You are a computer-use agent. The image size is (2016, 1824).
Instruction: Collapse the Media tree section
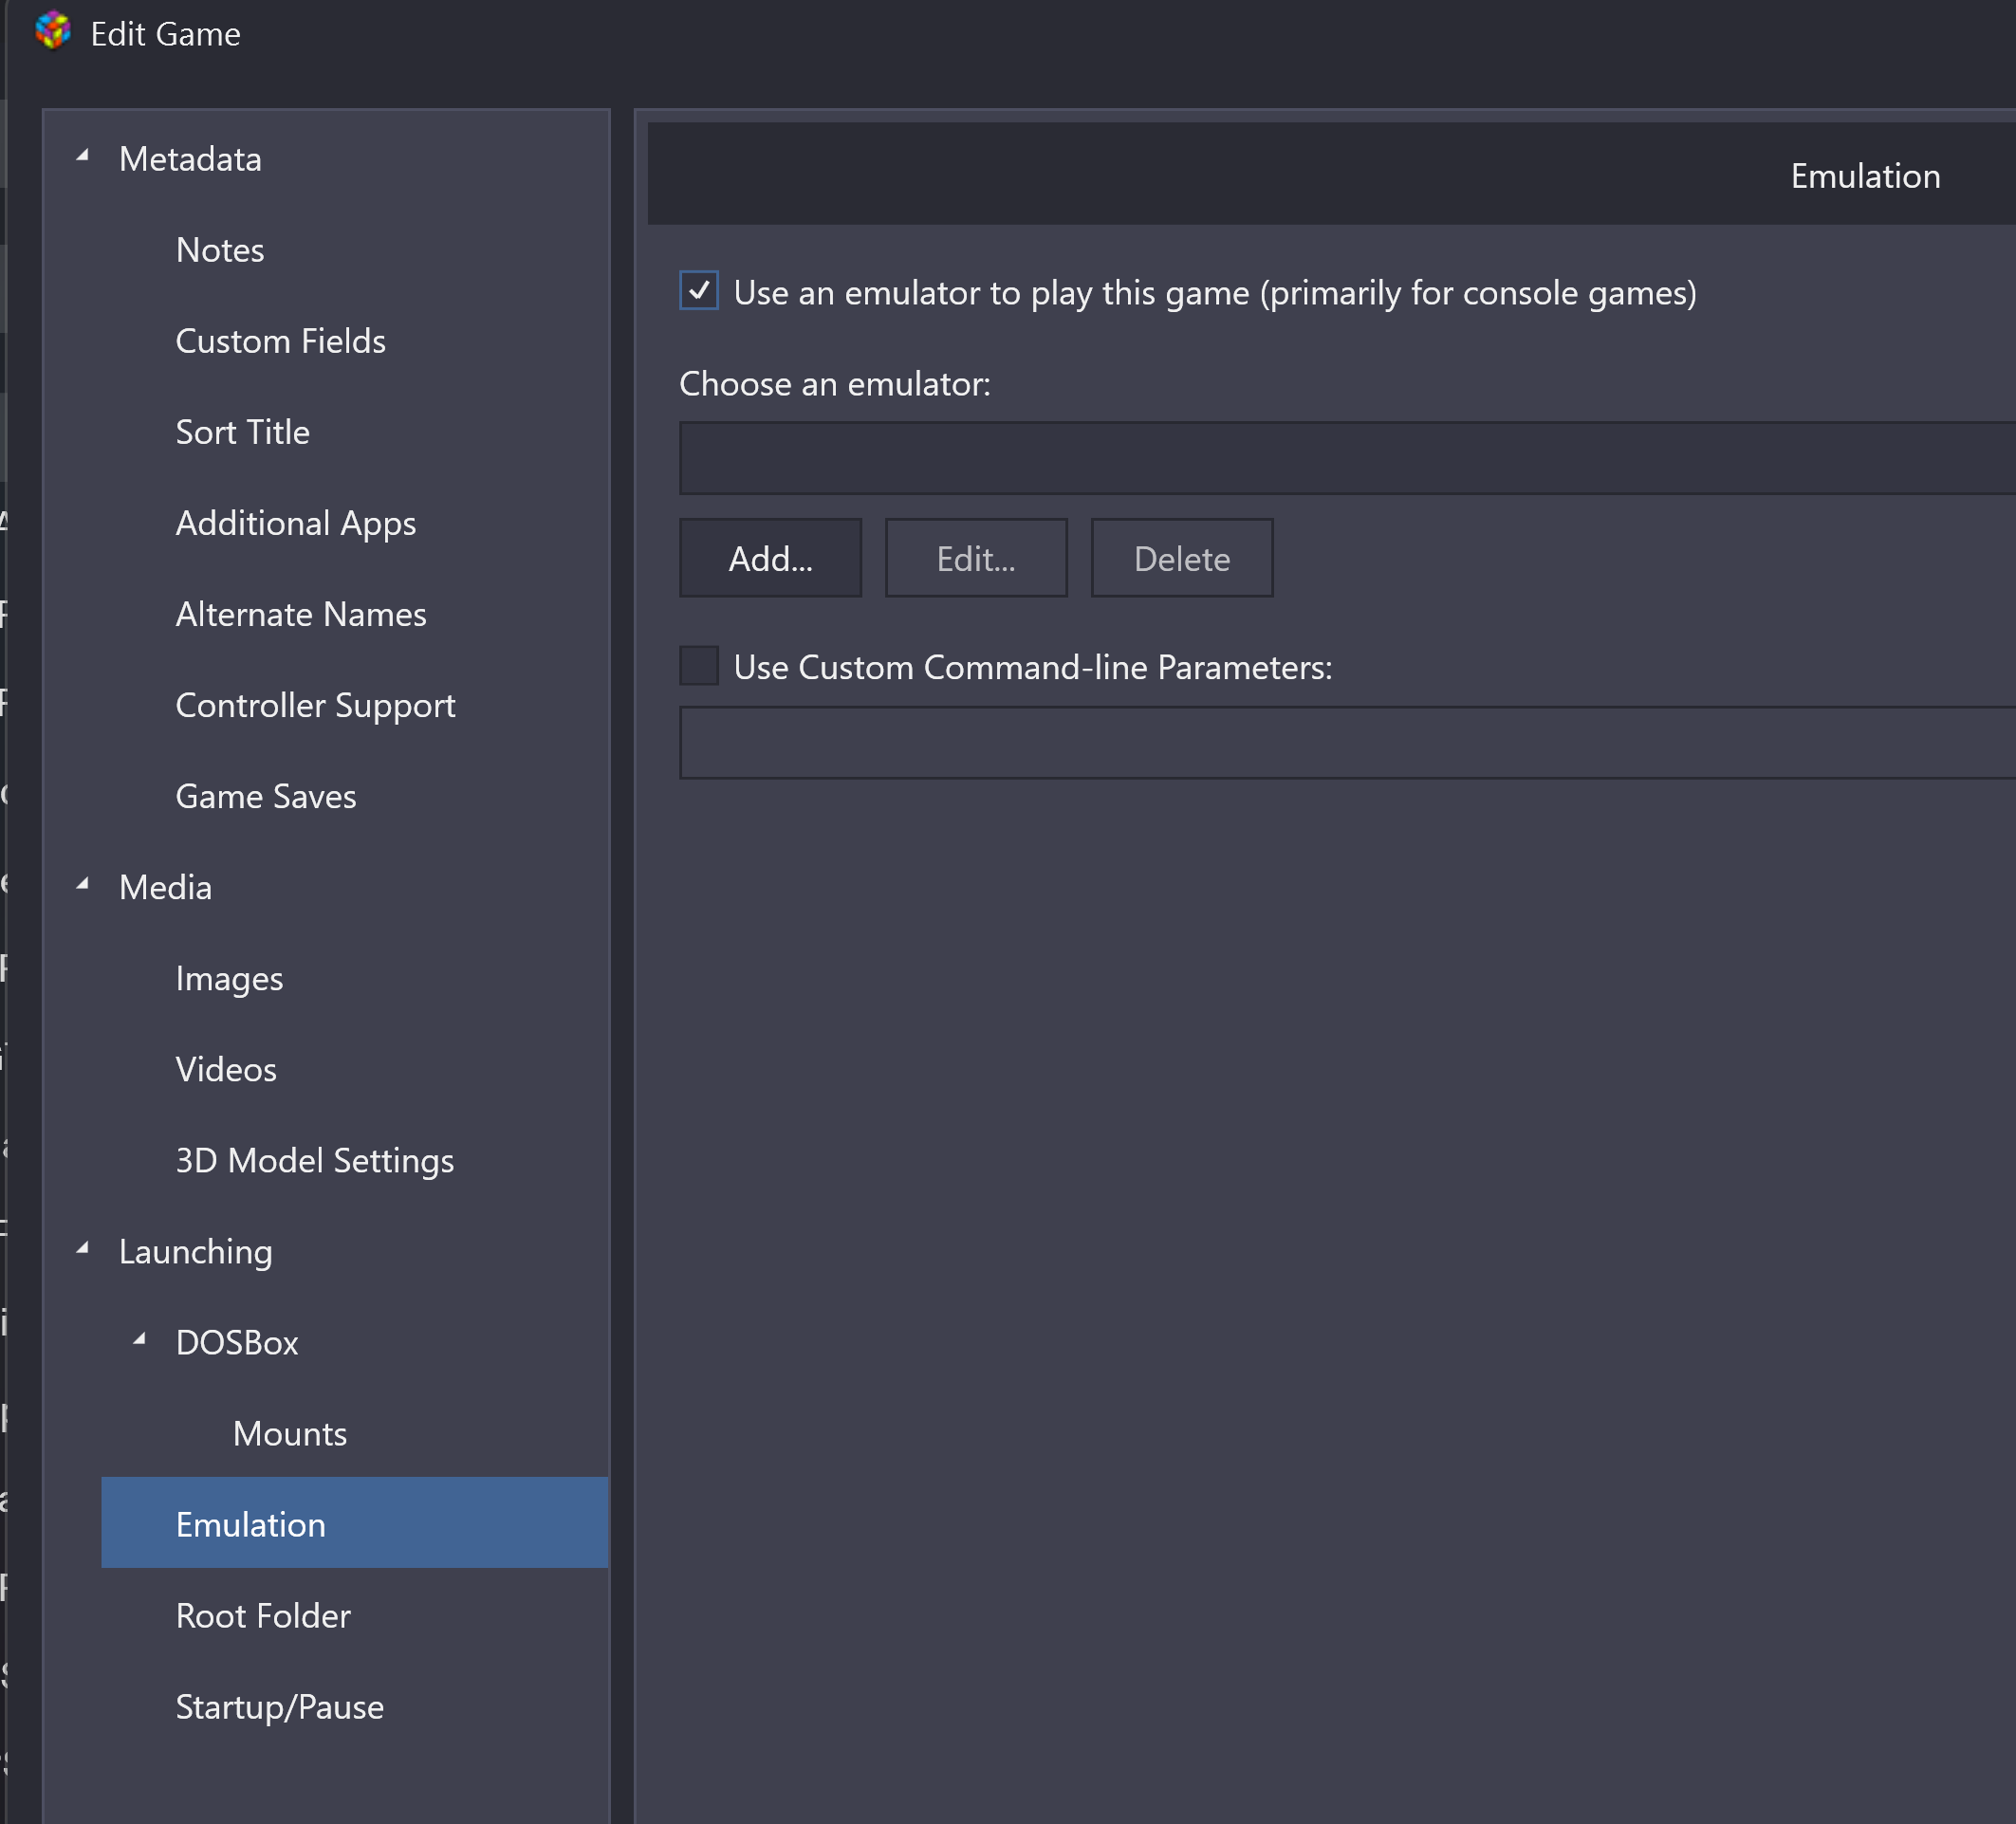coord(83,884)
